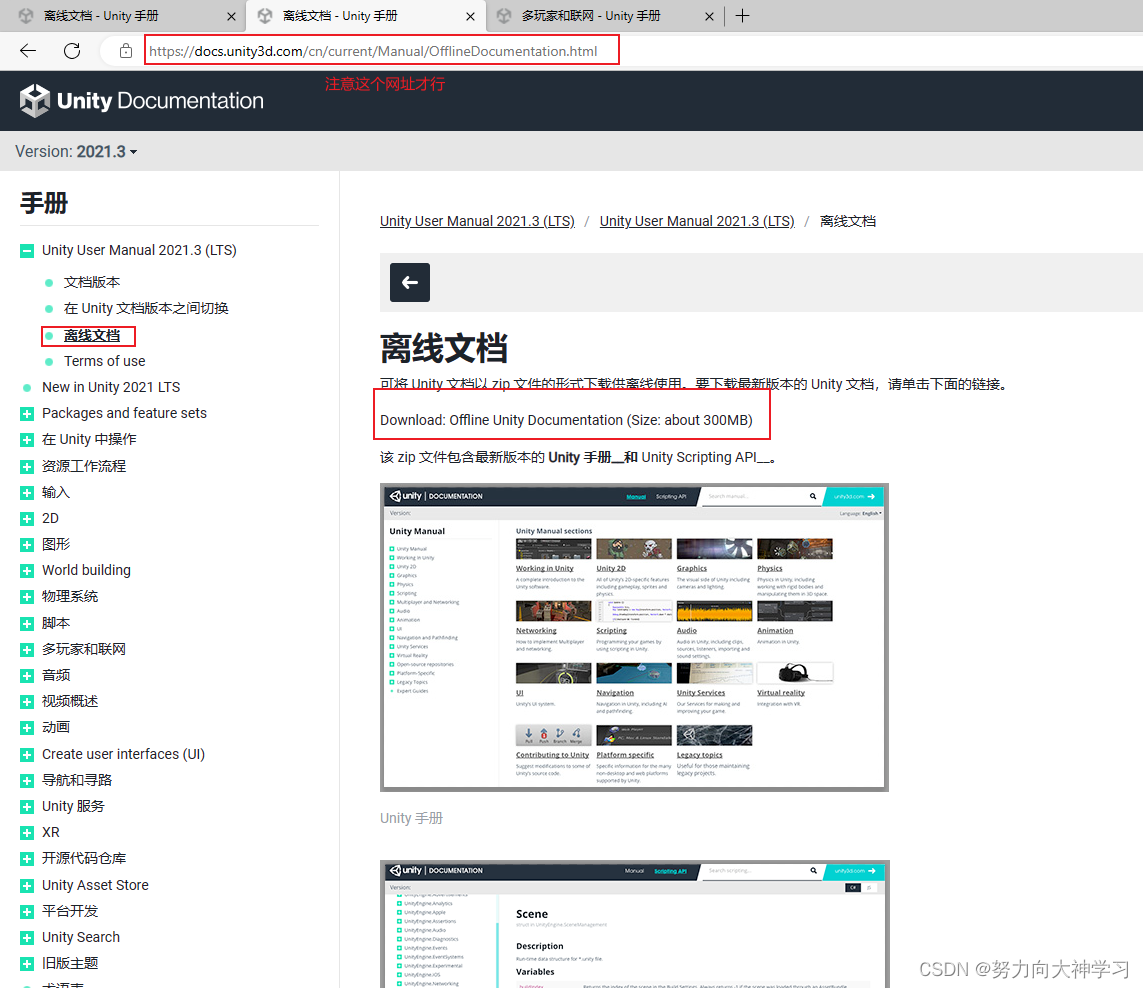Expand the Unity Search section
Viewport: 1143px width, 988px height.
pyautogui.click(x=27, y=938)
